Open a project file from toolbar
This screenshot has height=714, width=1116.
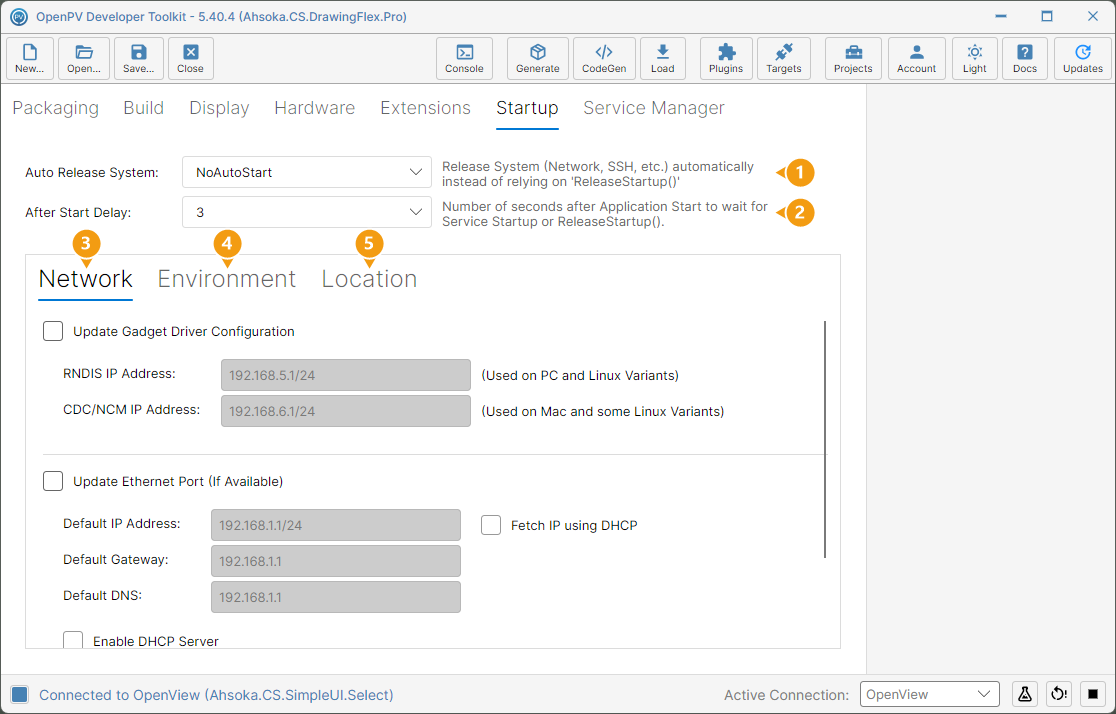pyautogui.click(x=84, y=58)
